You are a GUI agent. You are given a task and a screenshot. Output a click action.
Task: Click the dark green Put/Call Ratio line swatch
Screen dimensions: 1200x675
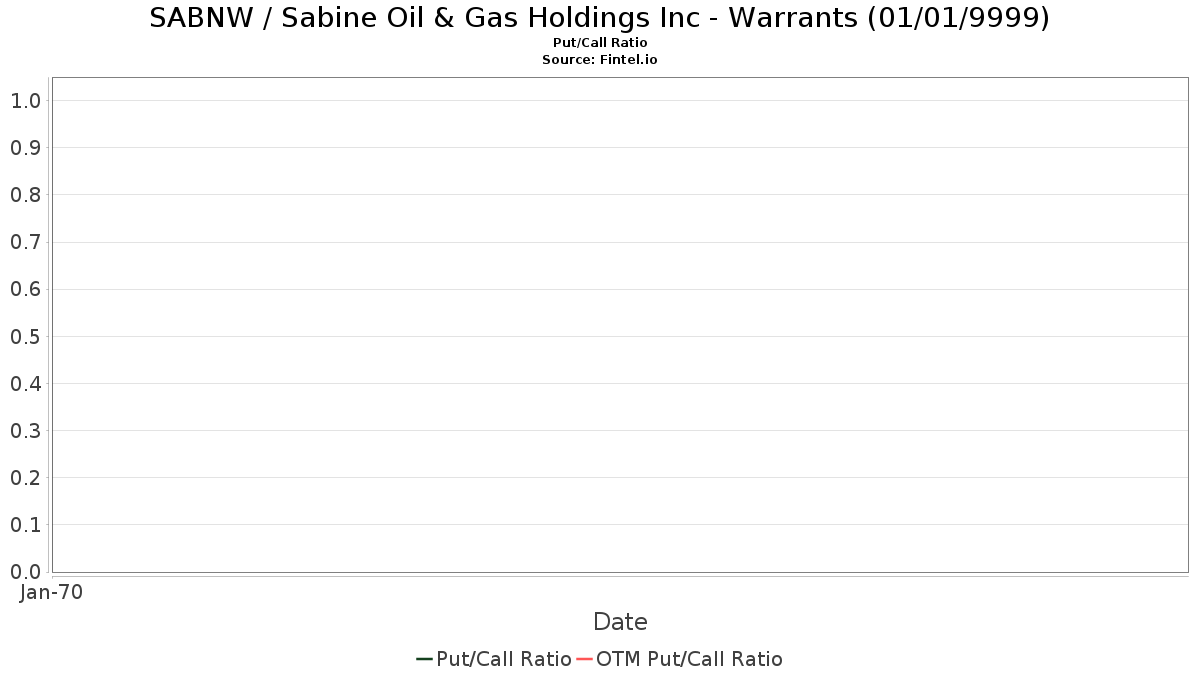click(424, 659)
